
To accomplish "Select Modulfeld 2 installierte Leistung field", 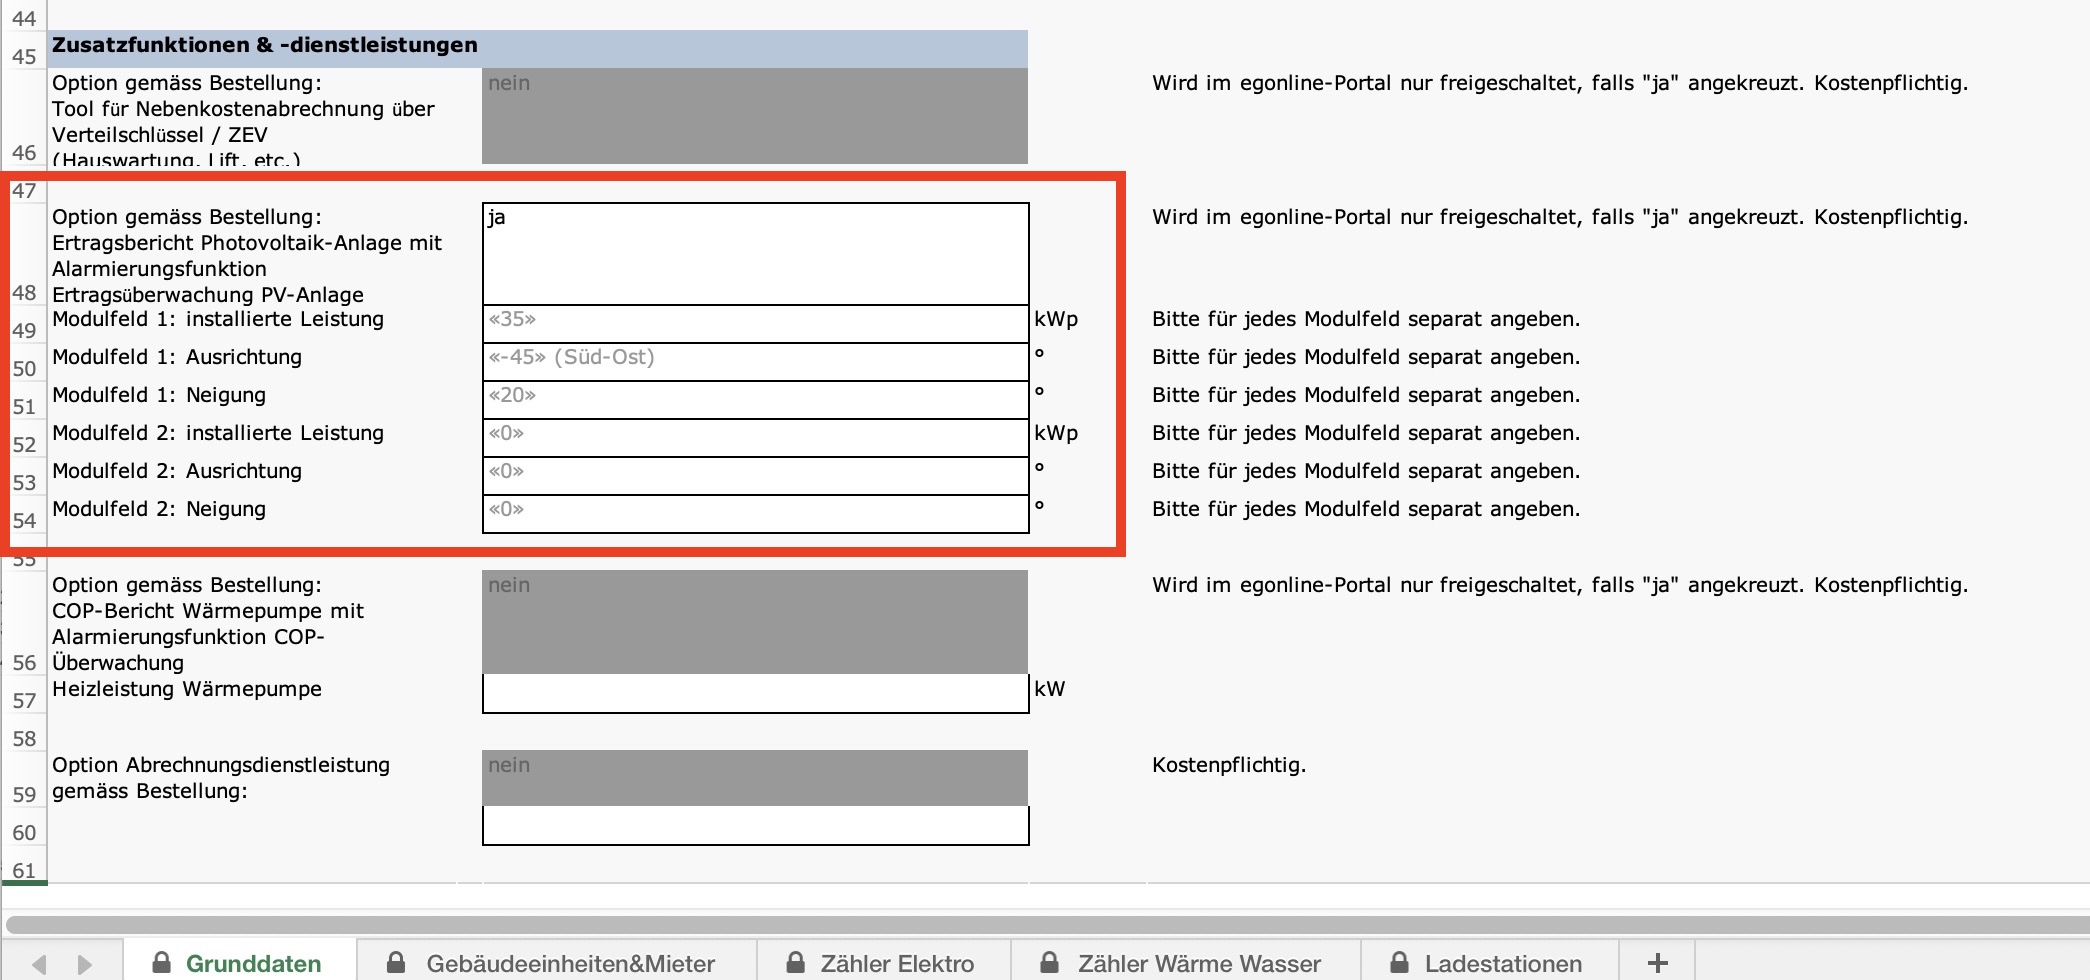I will click(755, 438).
